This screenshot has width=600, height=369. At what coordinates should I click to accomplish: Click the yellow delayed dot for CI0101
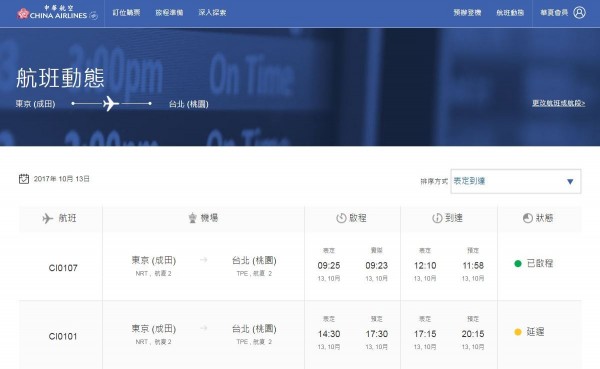pos(518,332)
